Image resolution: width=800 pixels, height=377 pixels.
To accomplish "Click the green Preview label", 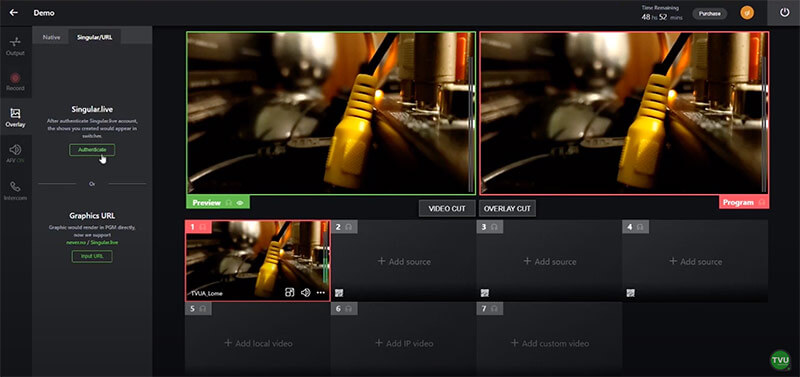I will 218,203.
